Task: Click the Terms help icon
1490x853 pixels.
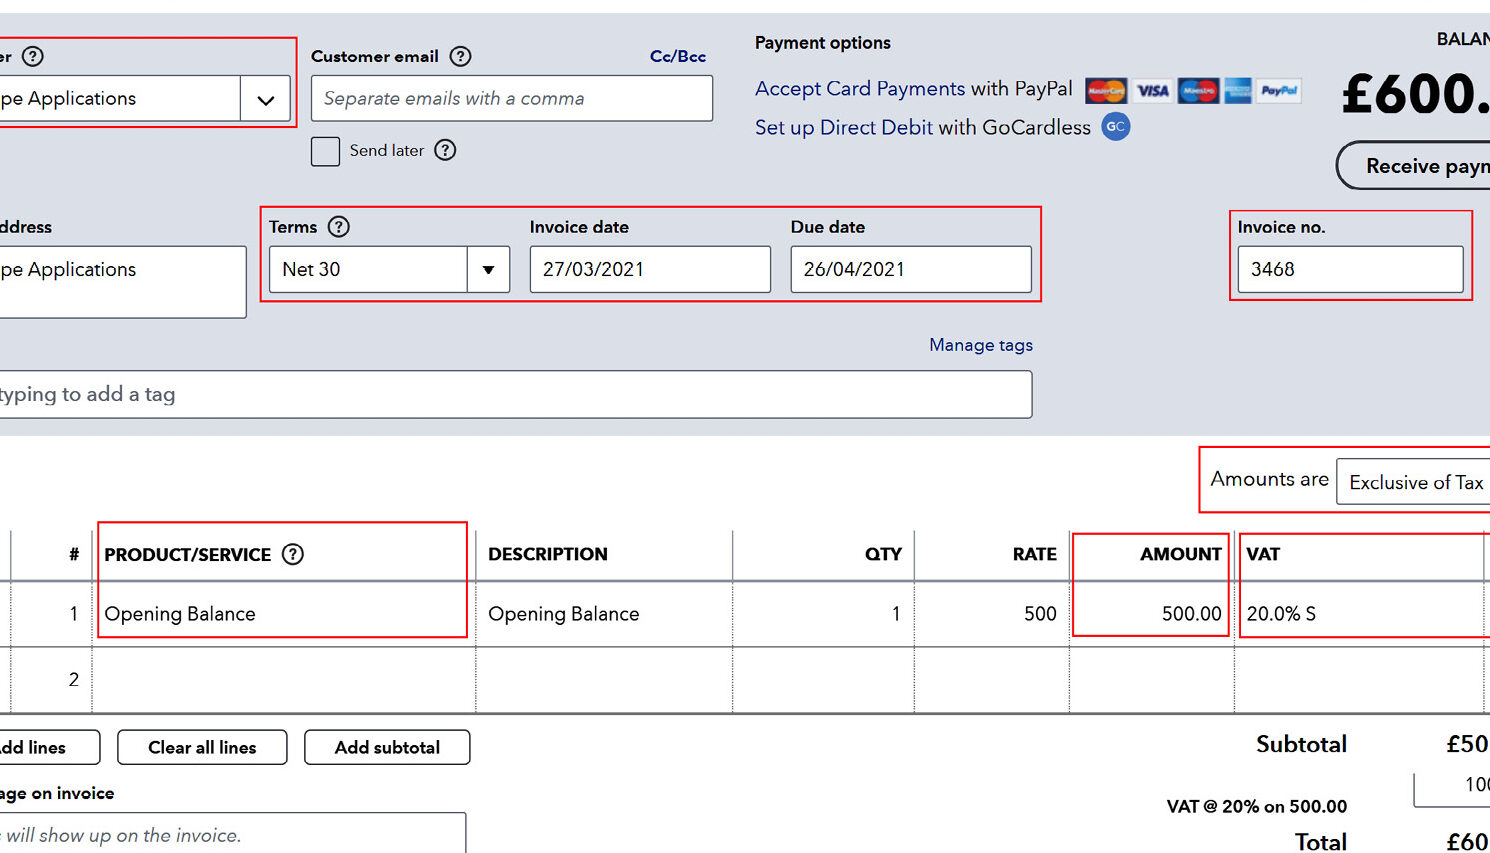Action: tap(339, 227)
